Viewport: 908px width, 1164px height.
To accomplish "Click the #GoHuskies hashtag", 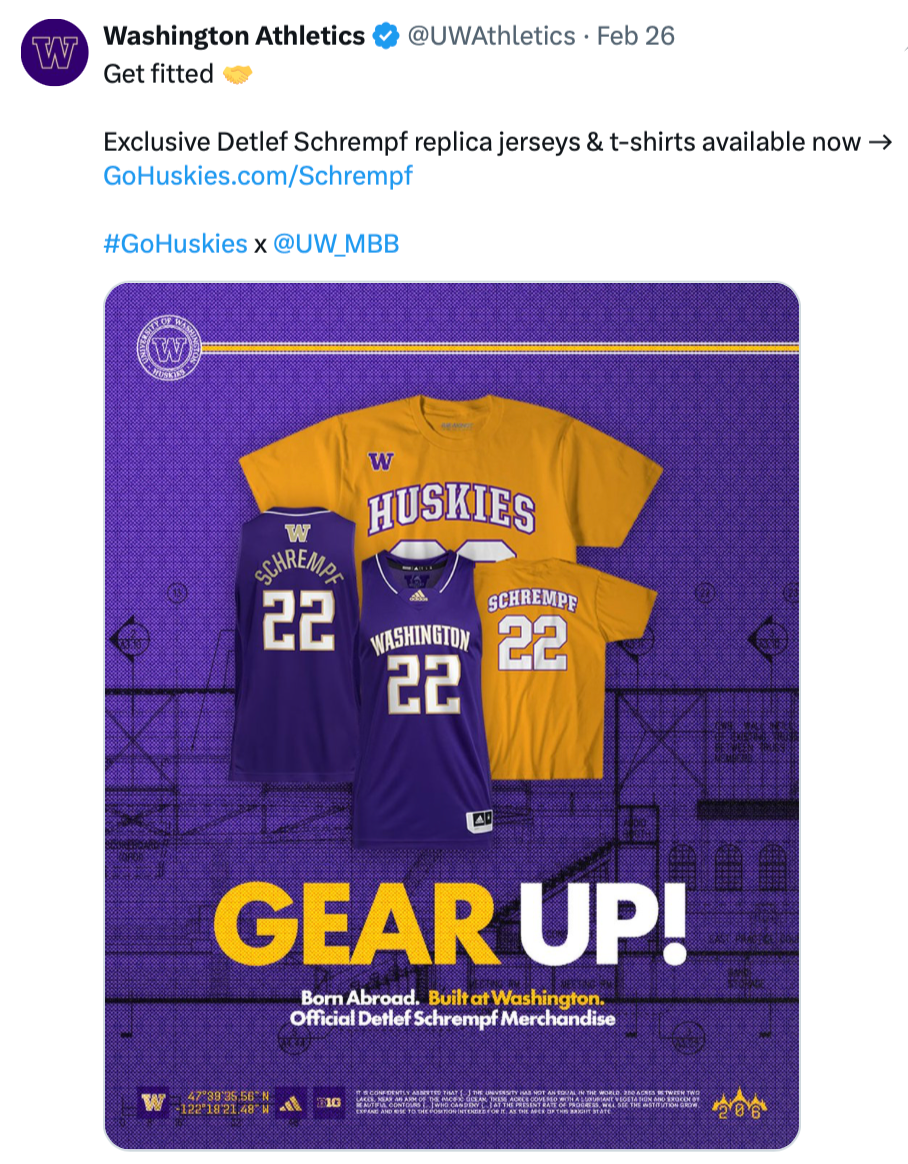I will tap(175, 244).
